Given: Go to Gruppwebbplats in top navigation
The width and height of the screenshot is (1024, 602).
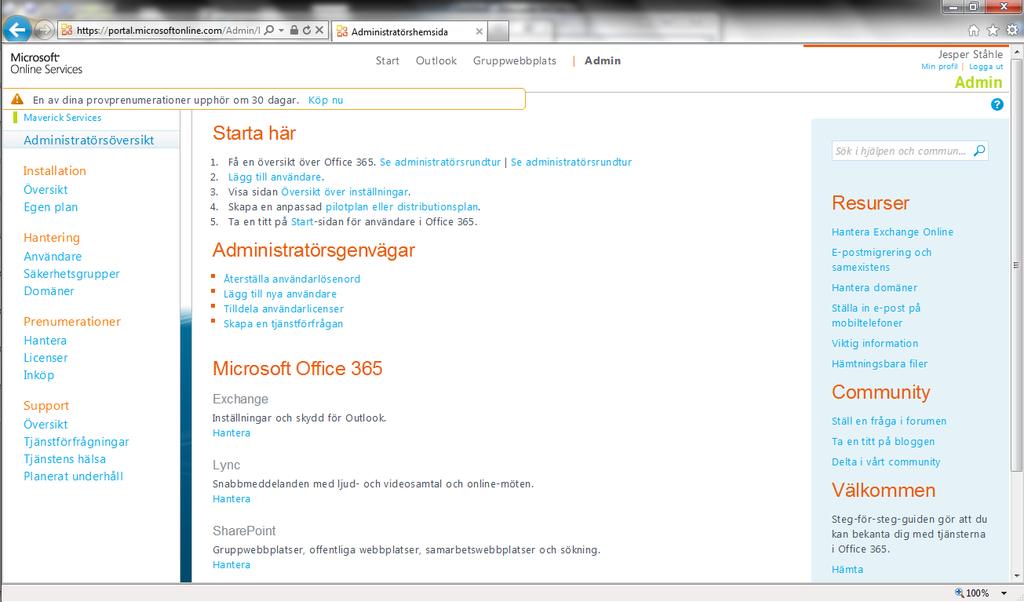Looking at the screenshot, I should coord(515,61).
